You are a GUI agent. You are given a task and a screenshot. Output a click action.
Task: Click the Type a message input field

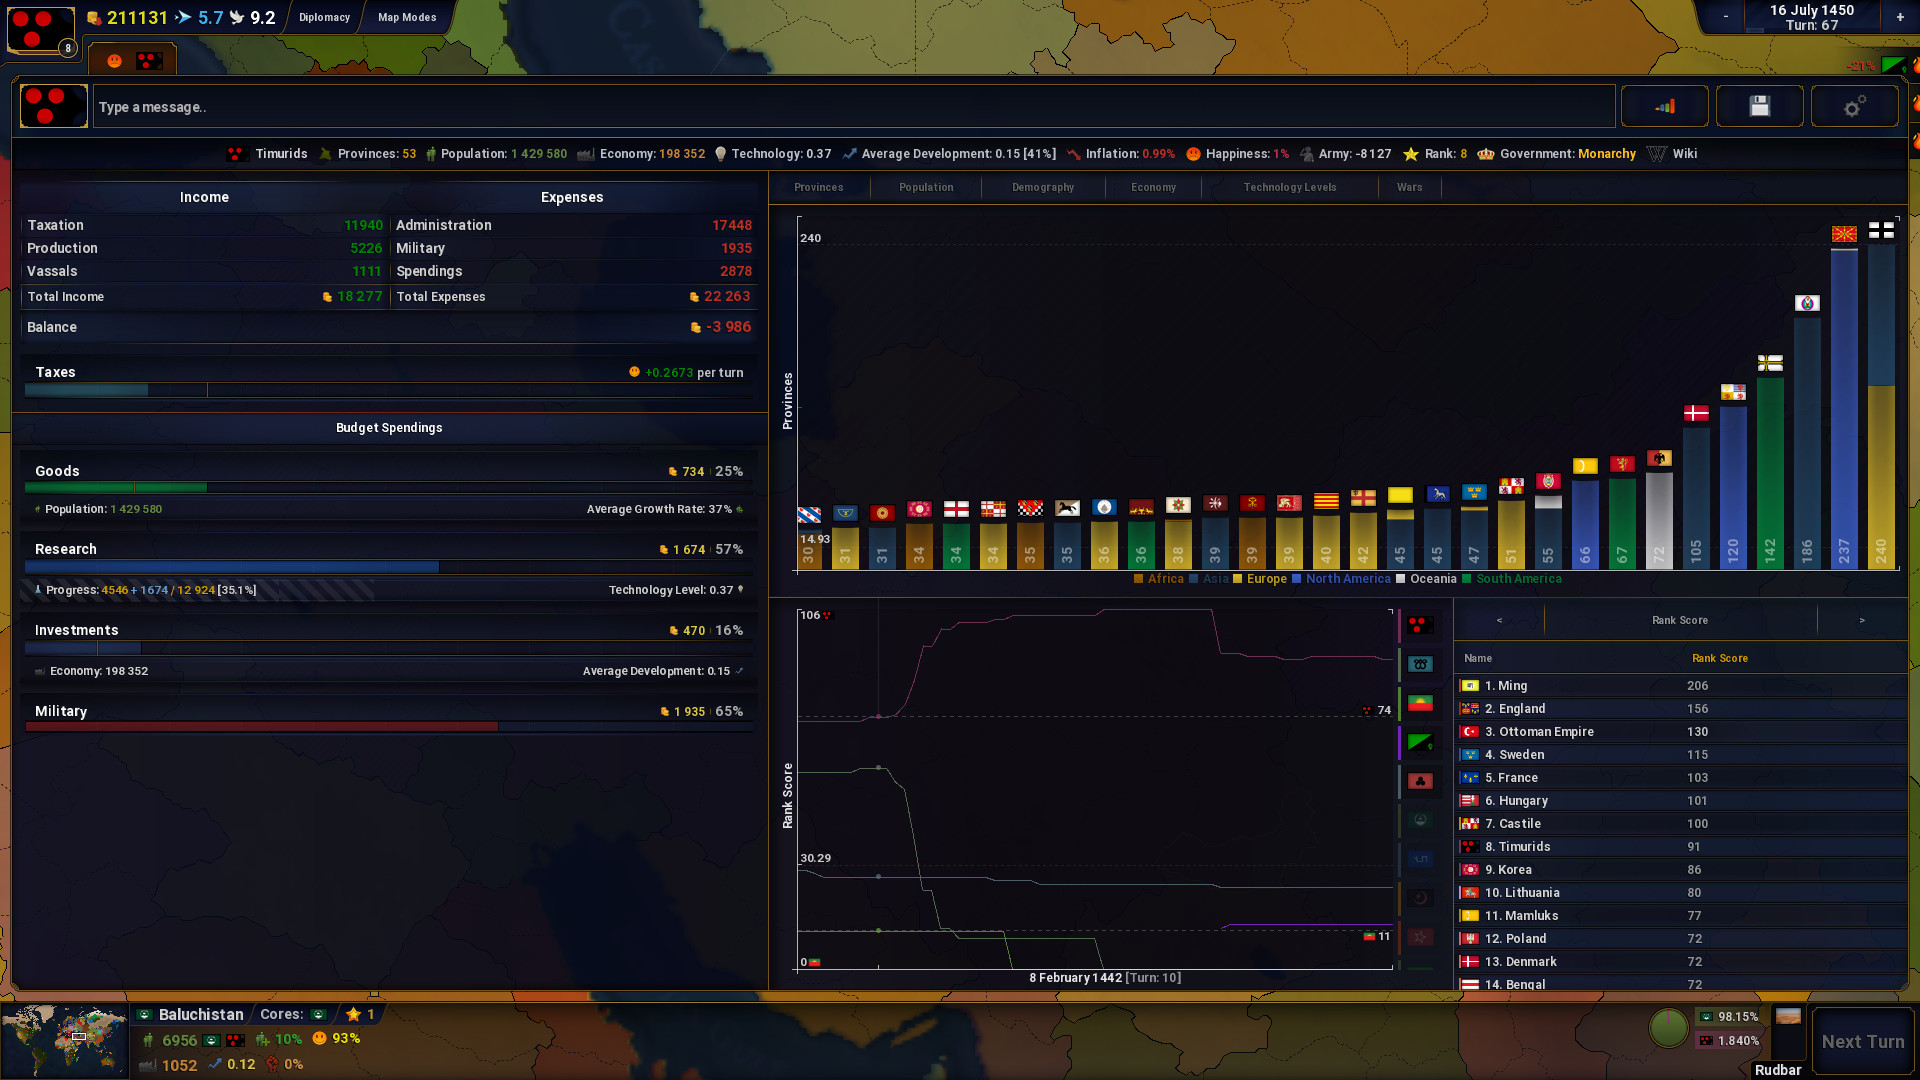pyautogui.click(x=854, y=107)
